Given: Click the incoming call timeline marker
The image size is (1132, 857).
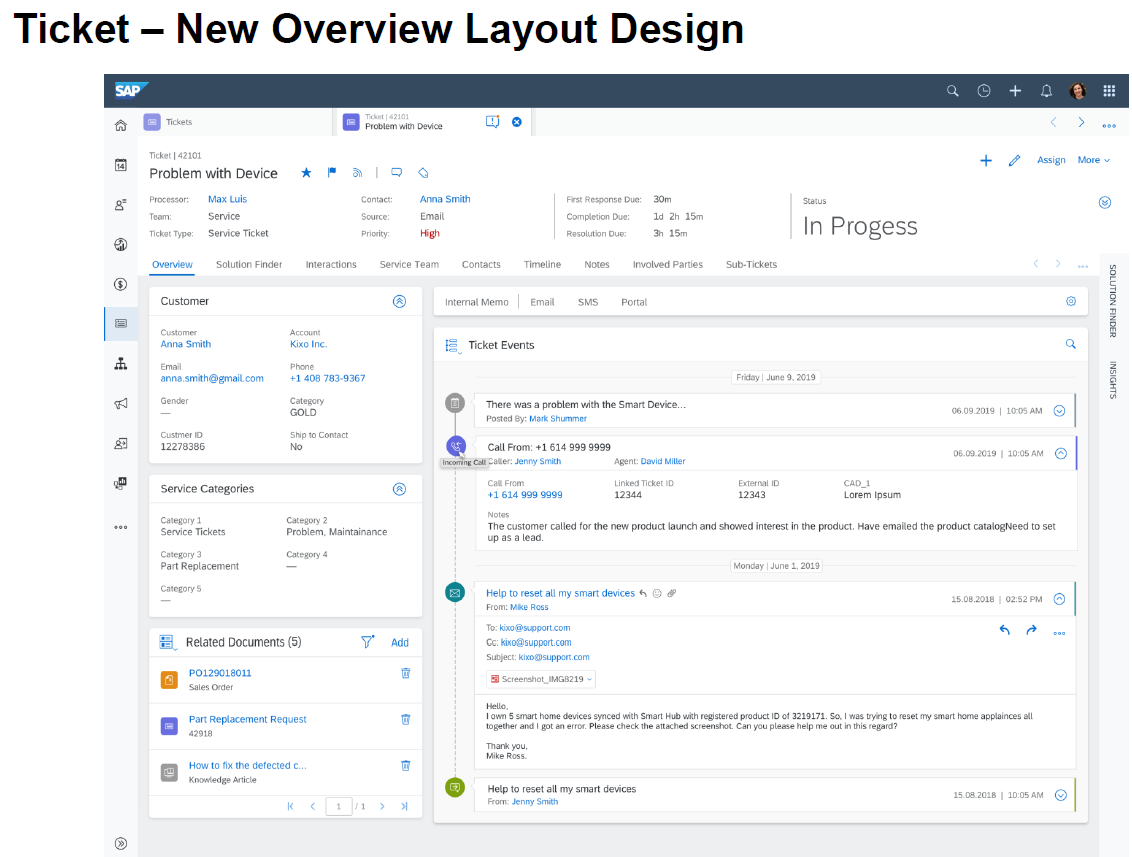Looking at the screenshot, I should tap(456, 446).
